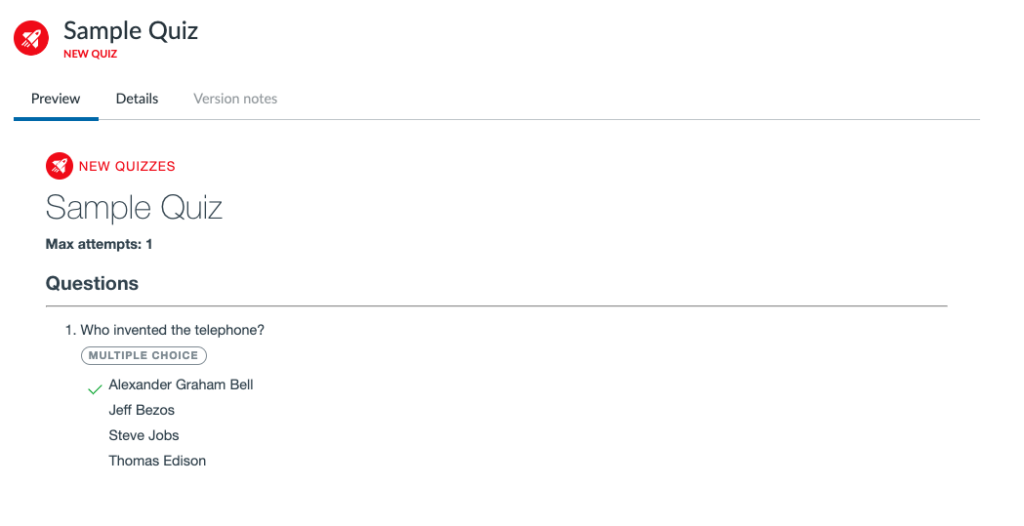The width and height of the screenshot is (1024, 526).
Task: Open the Version notes tab
Action: click(x=235, y=99)
